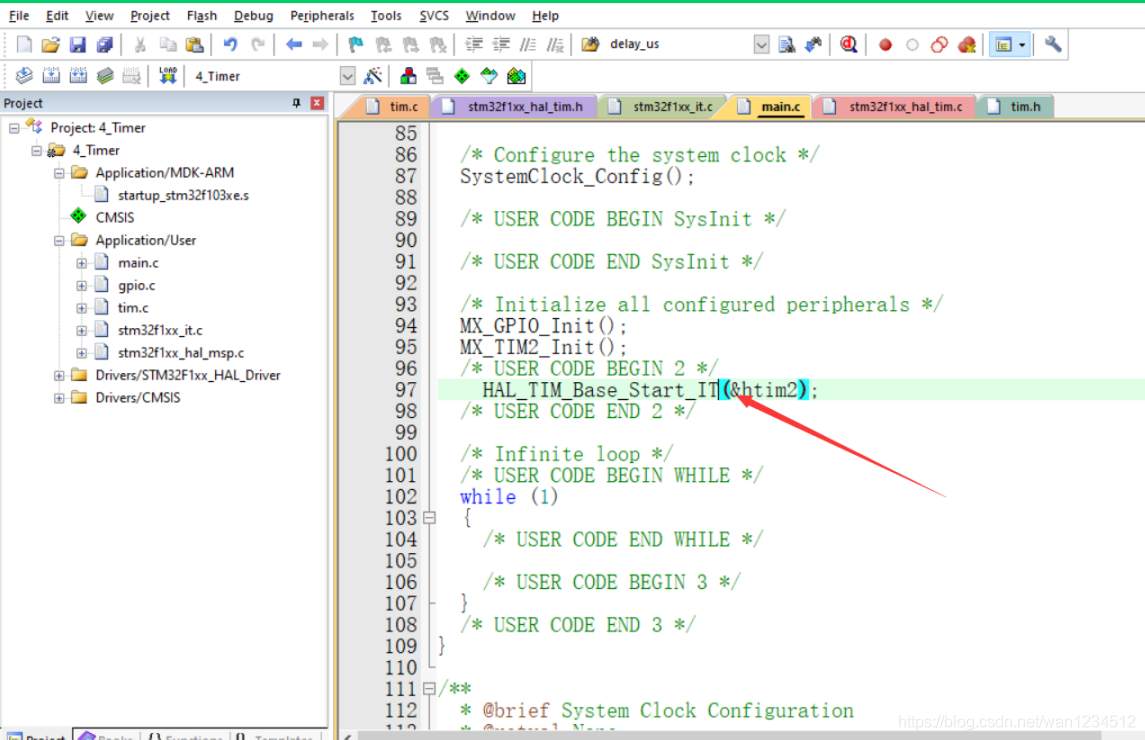Click the Undo arrow icon

click(x=230, y=45)
